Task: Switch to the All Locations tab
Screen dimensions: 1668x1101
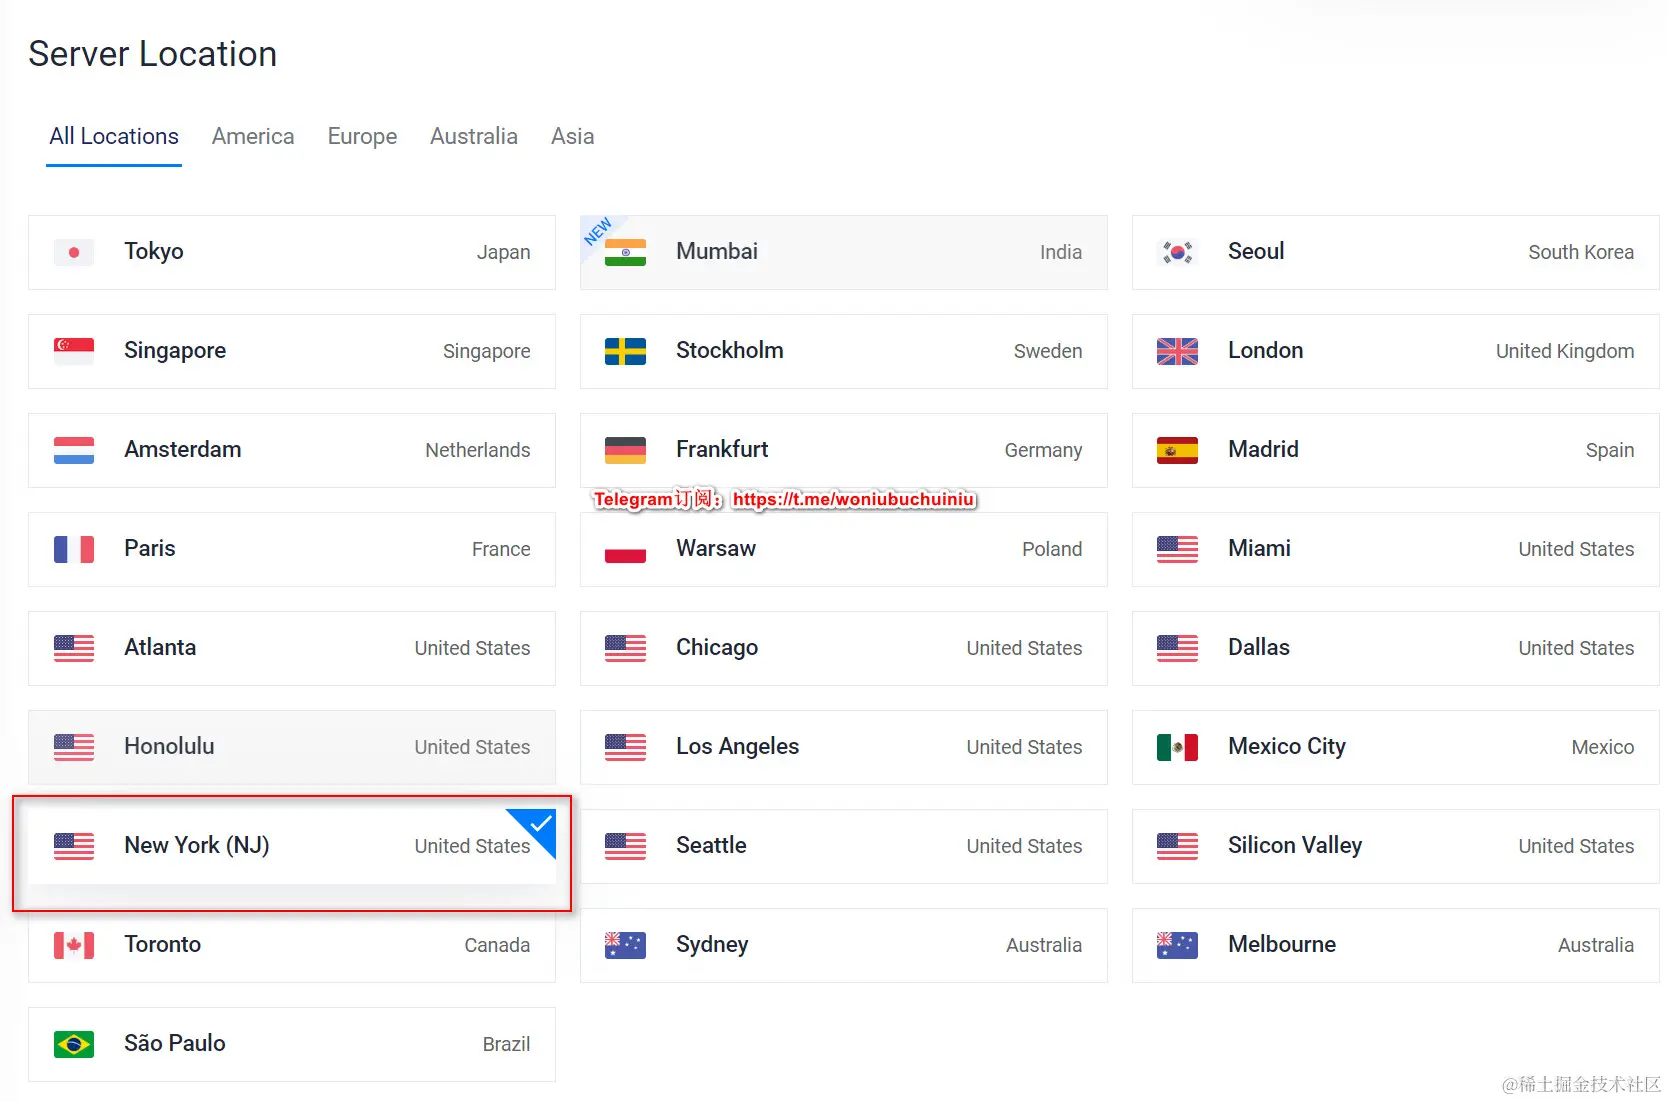Action: pos(114,136)
